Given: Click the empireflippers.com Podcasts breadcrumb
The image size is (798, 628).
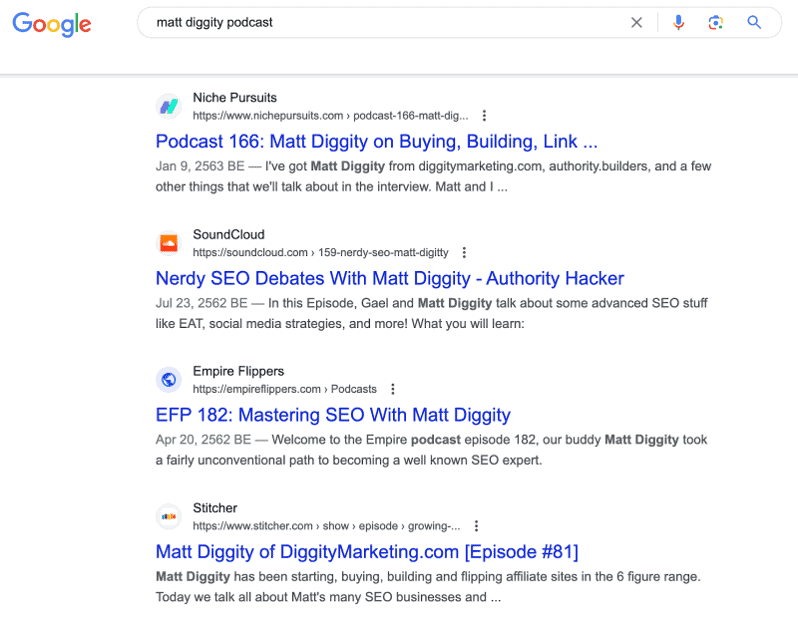Looking at the screenshot, I should [x=284, y=389].
